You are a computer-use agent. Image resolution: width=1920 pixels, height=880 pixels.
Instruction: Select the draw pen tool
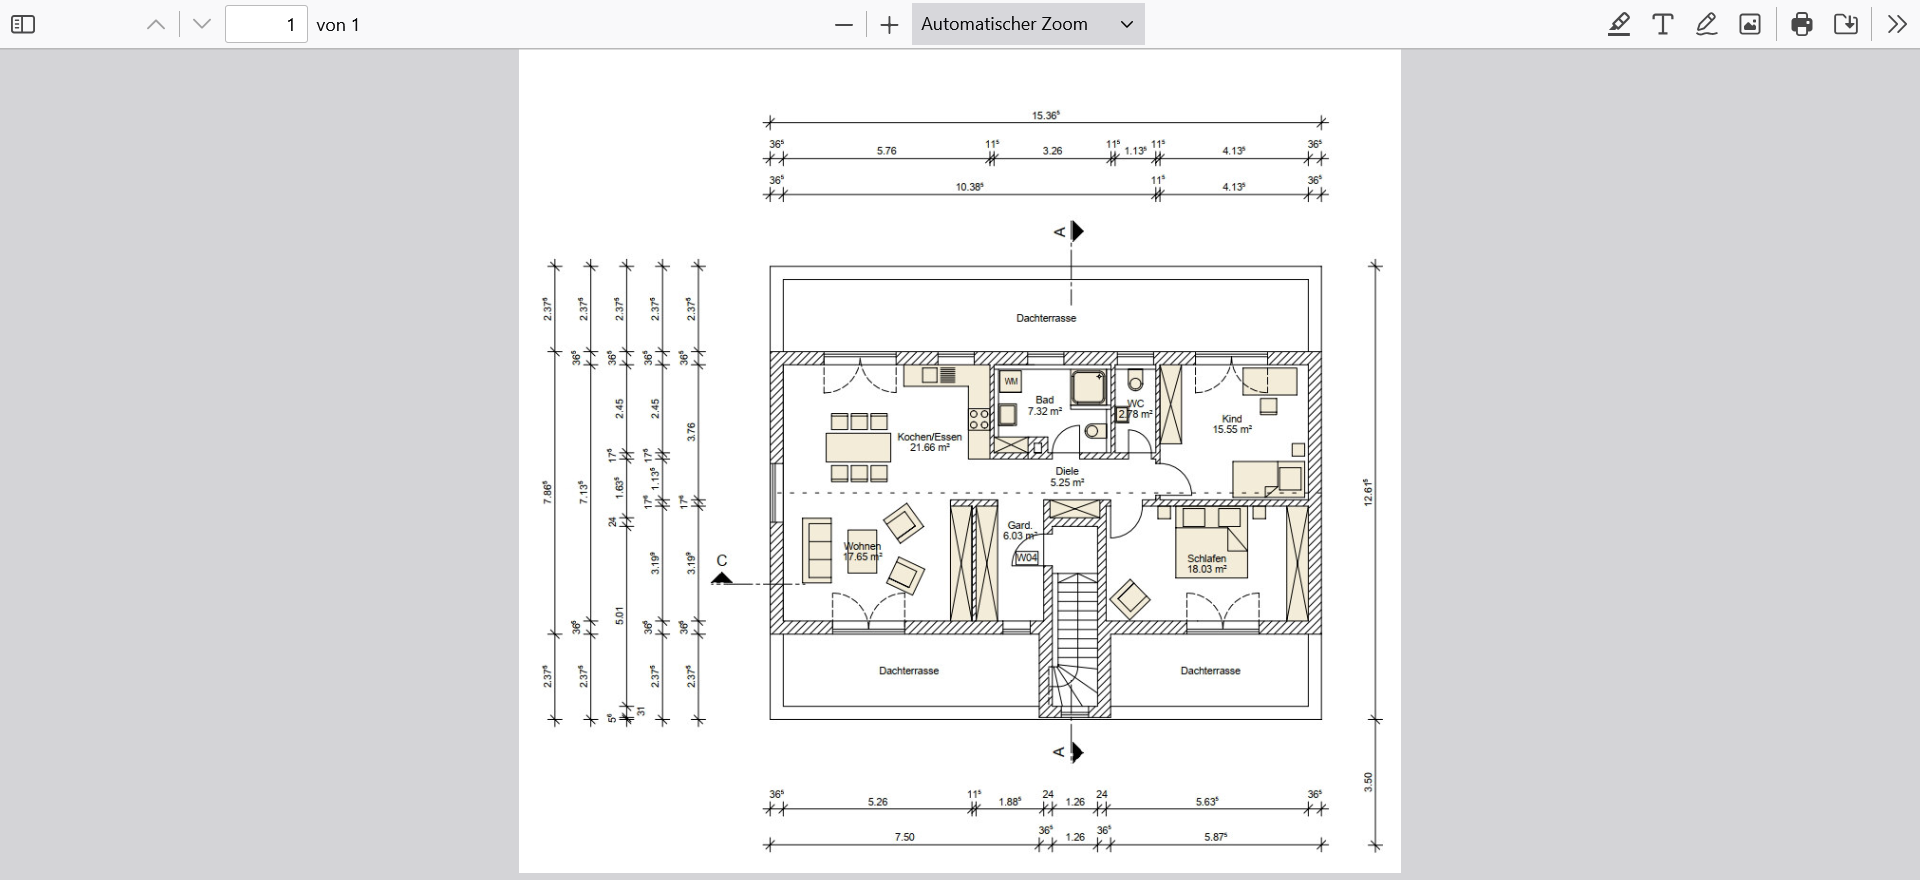coord(1707,25)
